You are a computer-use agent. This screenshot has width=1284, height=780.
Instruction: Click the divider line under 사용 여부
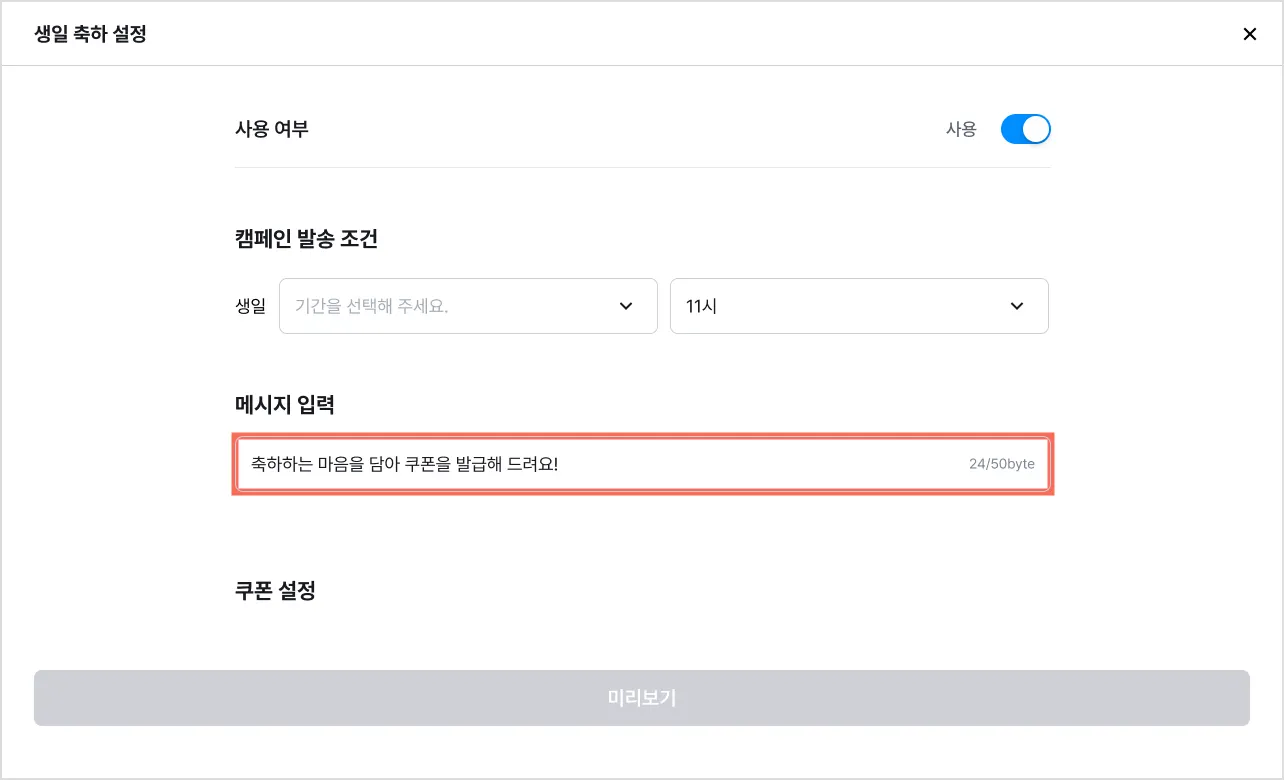pos(643,167)
